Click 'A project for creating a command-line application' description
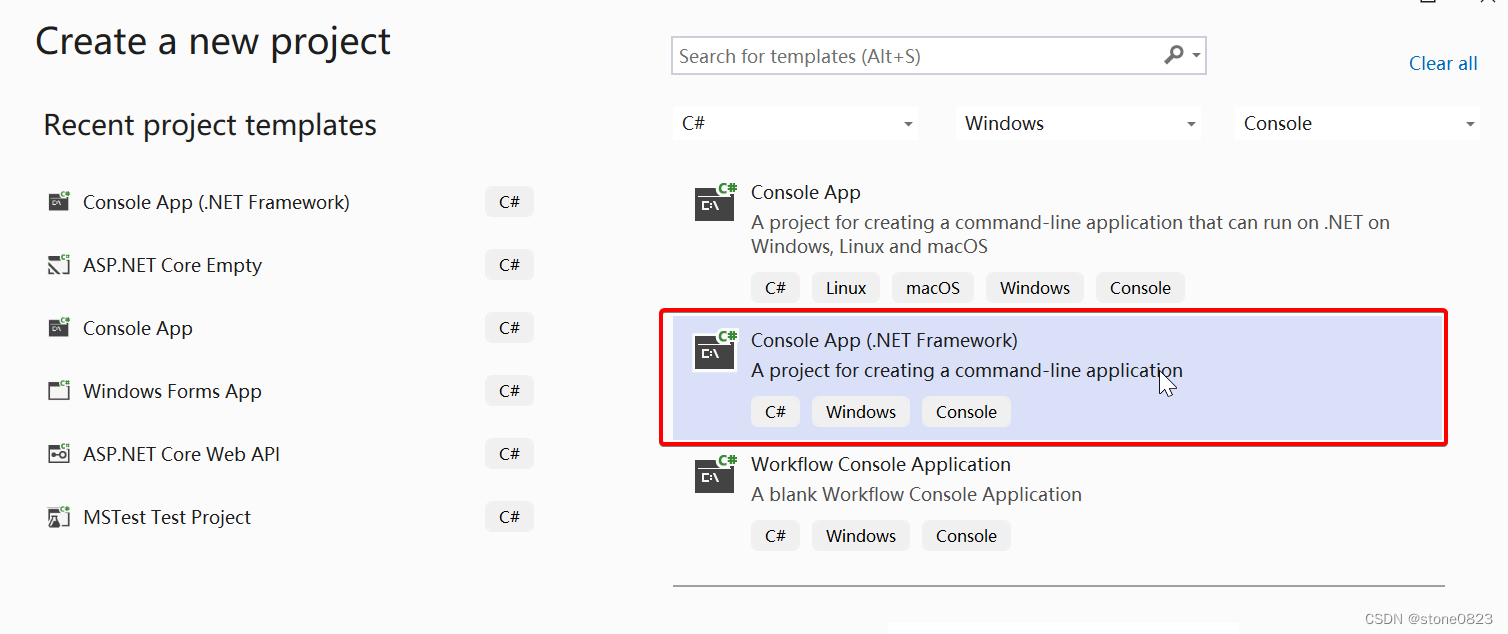This screenshot has height=634, width=1508. [967, 370]
